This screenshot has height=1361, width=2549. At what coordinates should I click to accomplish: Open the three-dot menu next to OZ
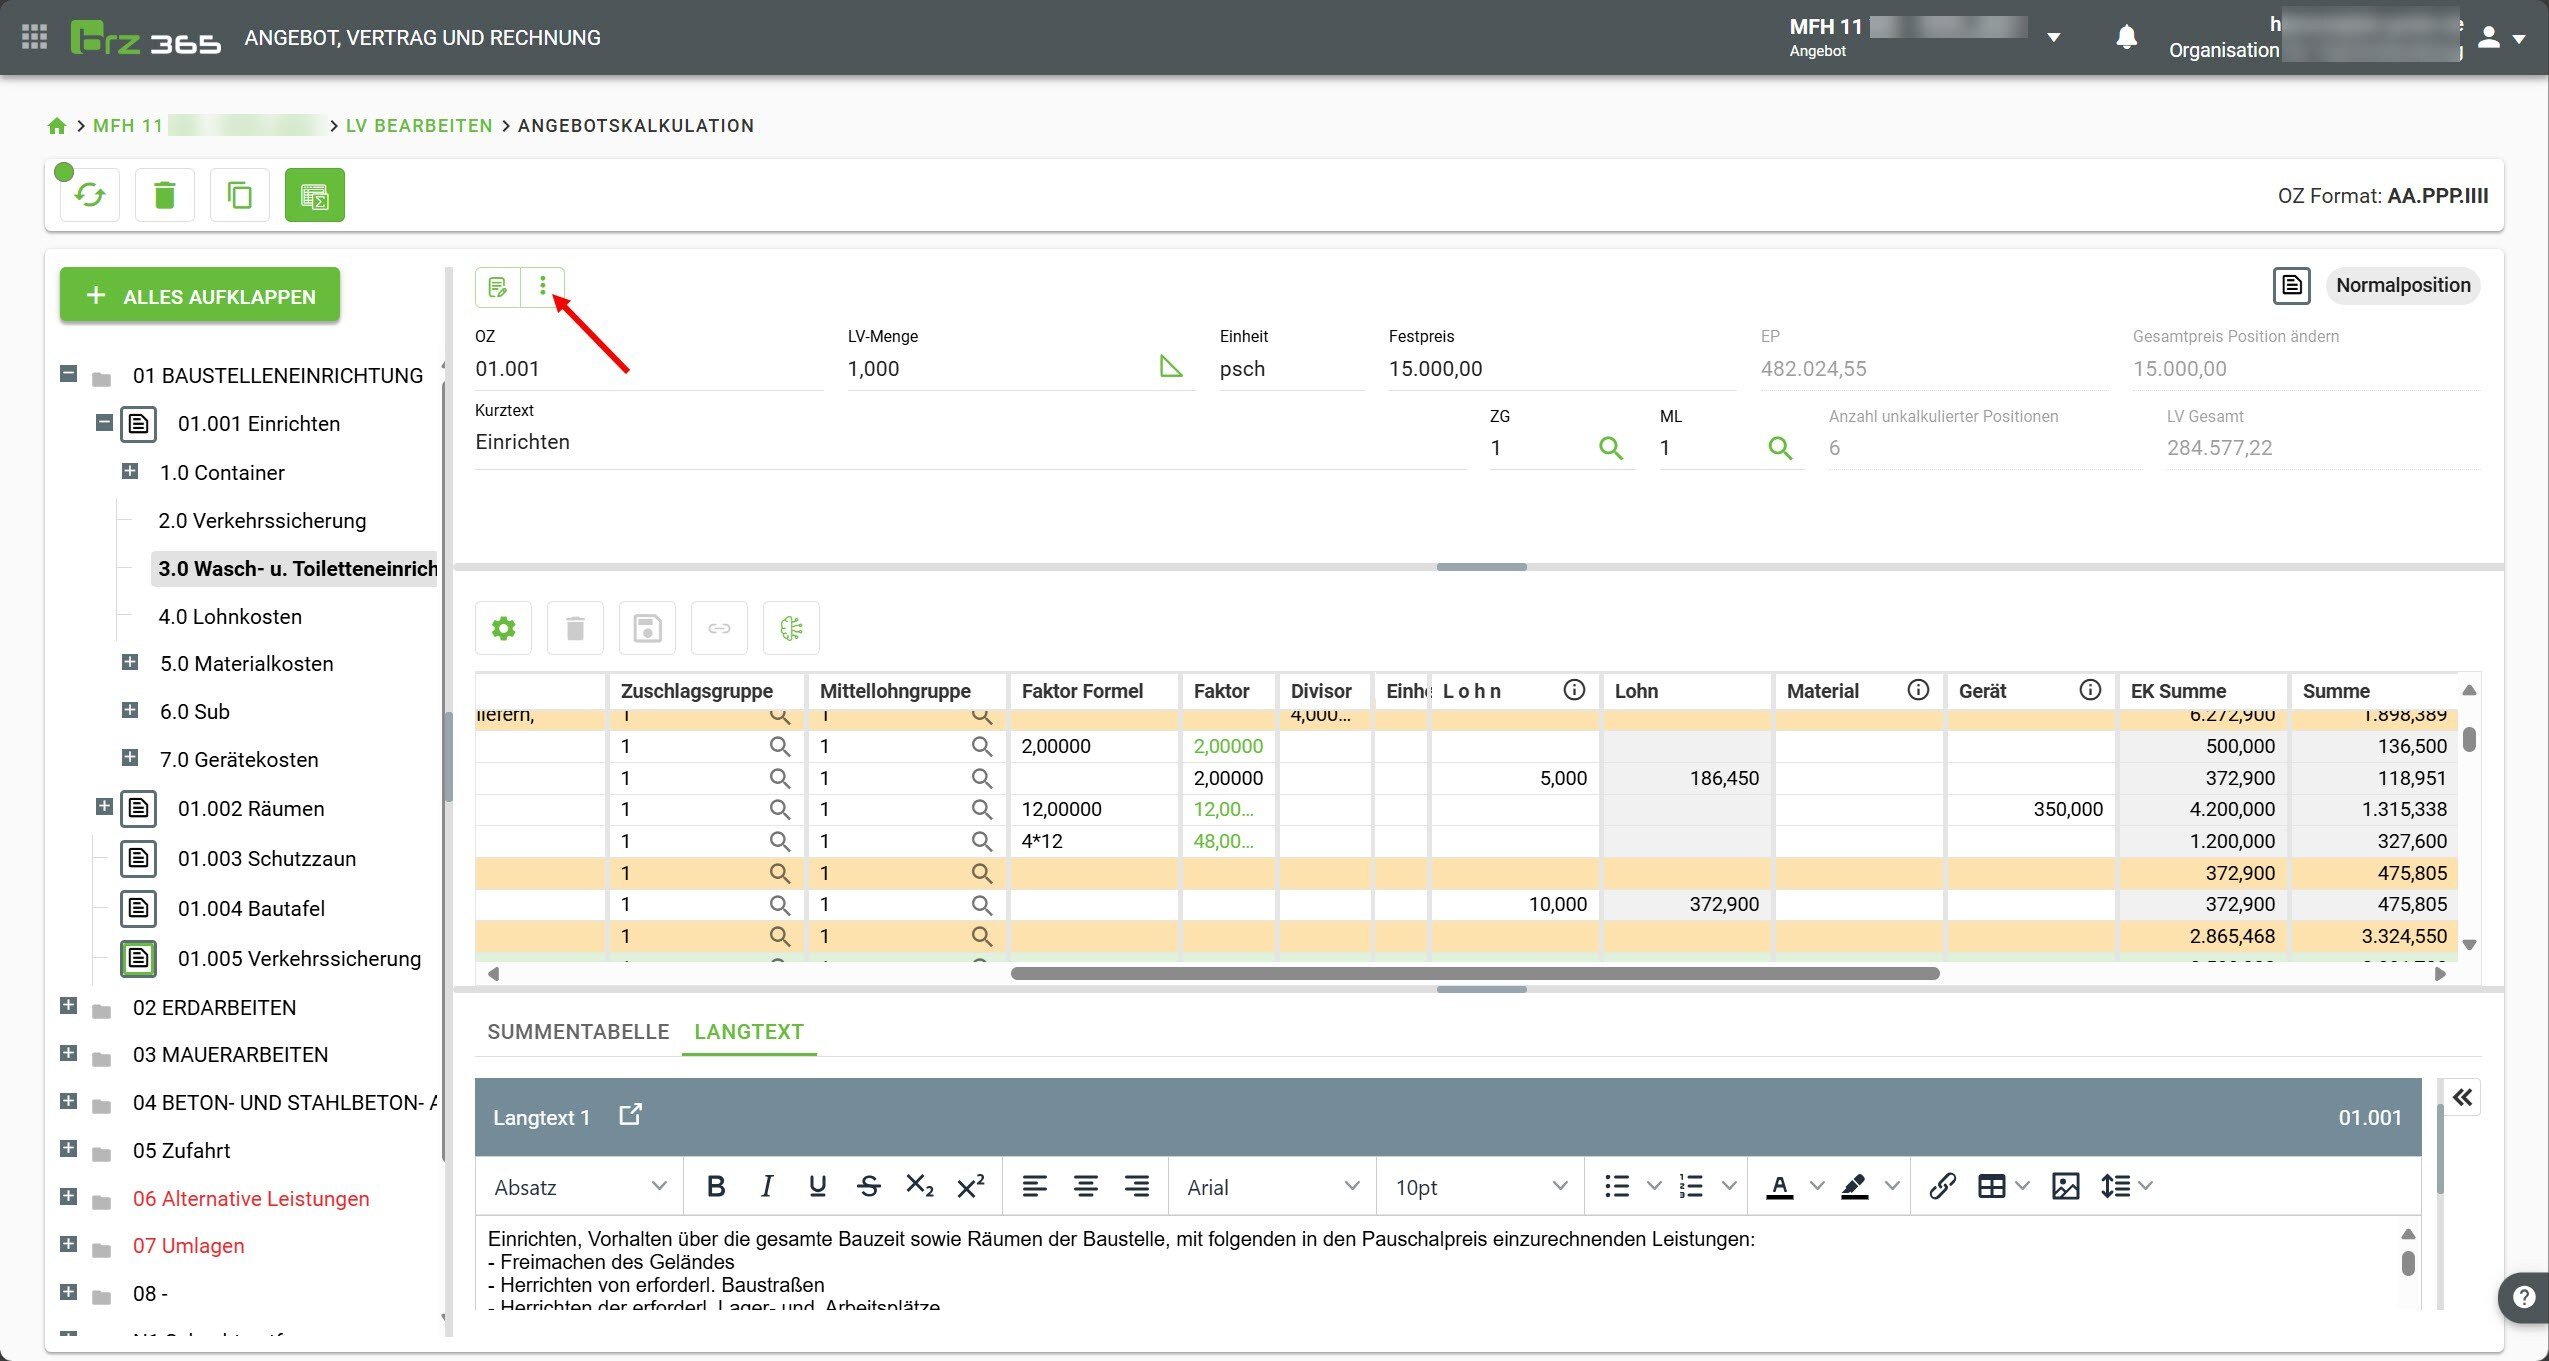point(543,287)
